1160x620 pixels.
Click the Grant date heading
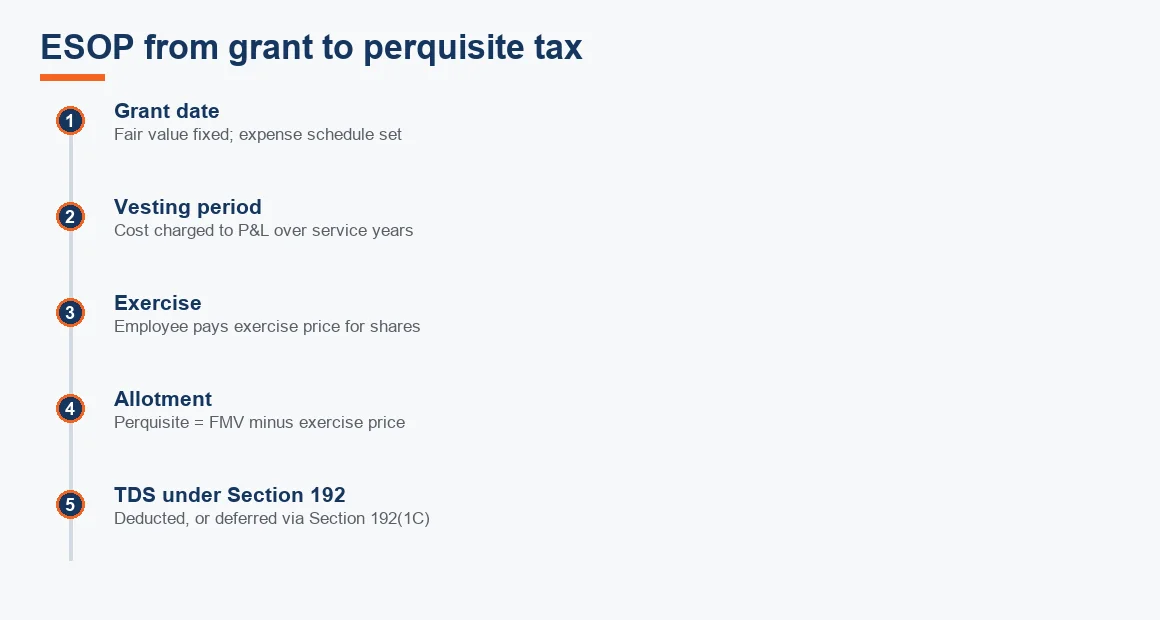tap(166, 111)
